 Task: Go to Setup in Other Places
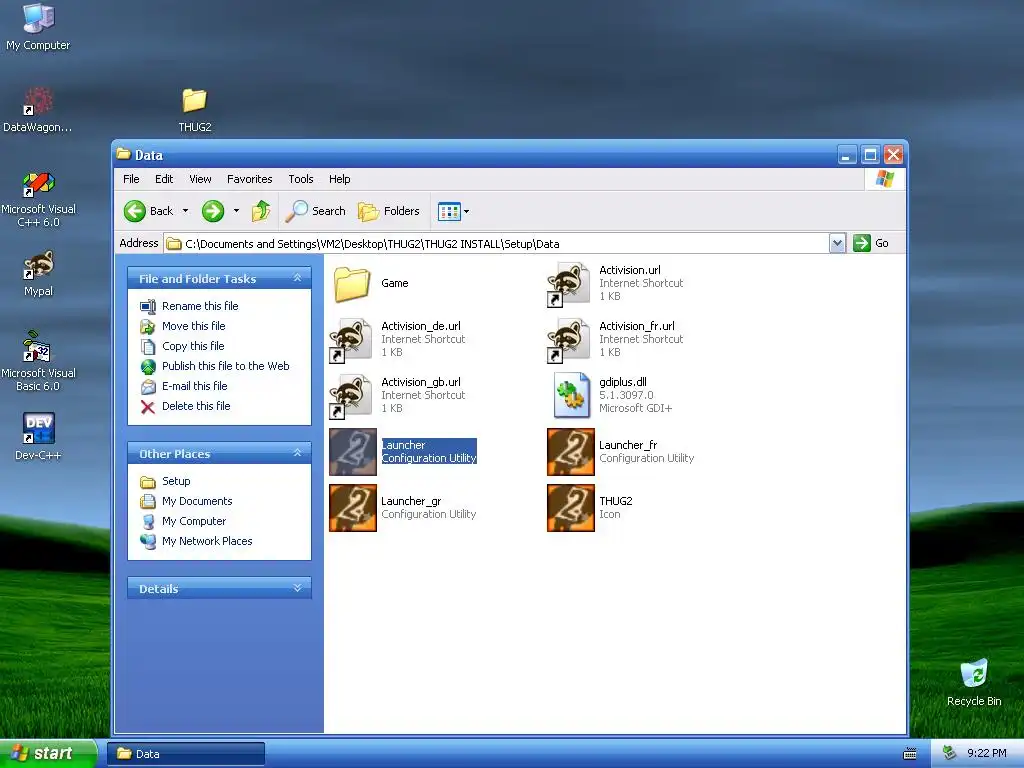pos(176,481)
